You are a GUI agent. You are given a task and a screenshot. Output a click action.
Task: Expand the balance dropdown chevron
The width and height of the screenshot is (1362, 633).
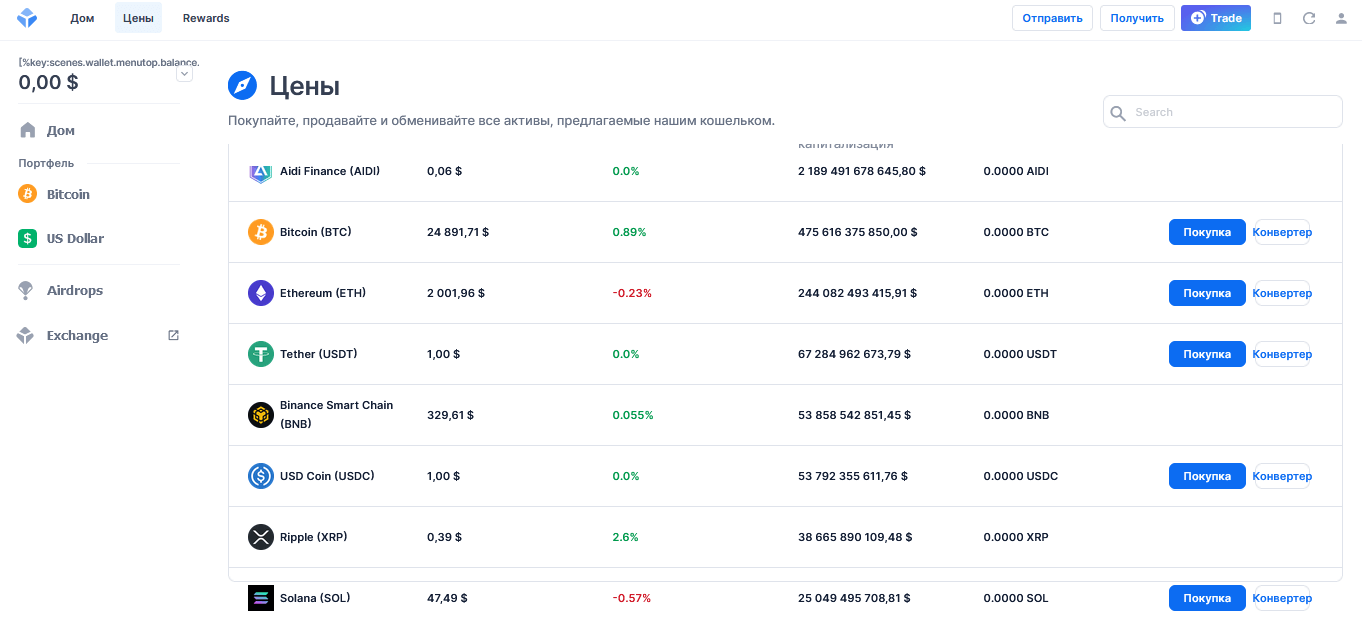(184, 74)
